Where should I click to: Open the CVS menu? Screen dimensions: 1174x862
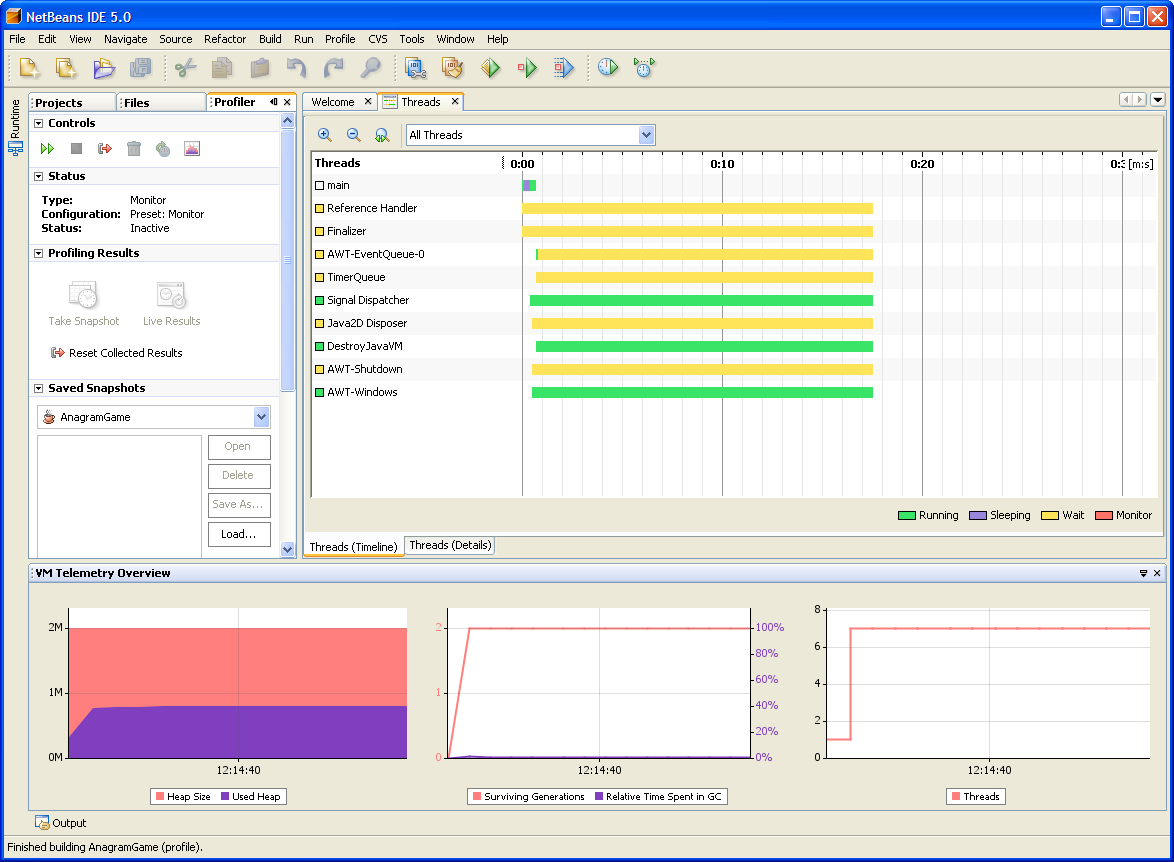(x=377, y=39)
